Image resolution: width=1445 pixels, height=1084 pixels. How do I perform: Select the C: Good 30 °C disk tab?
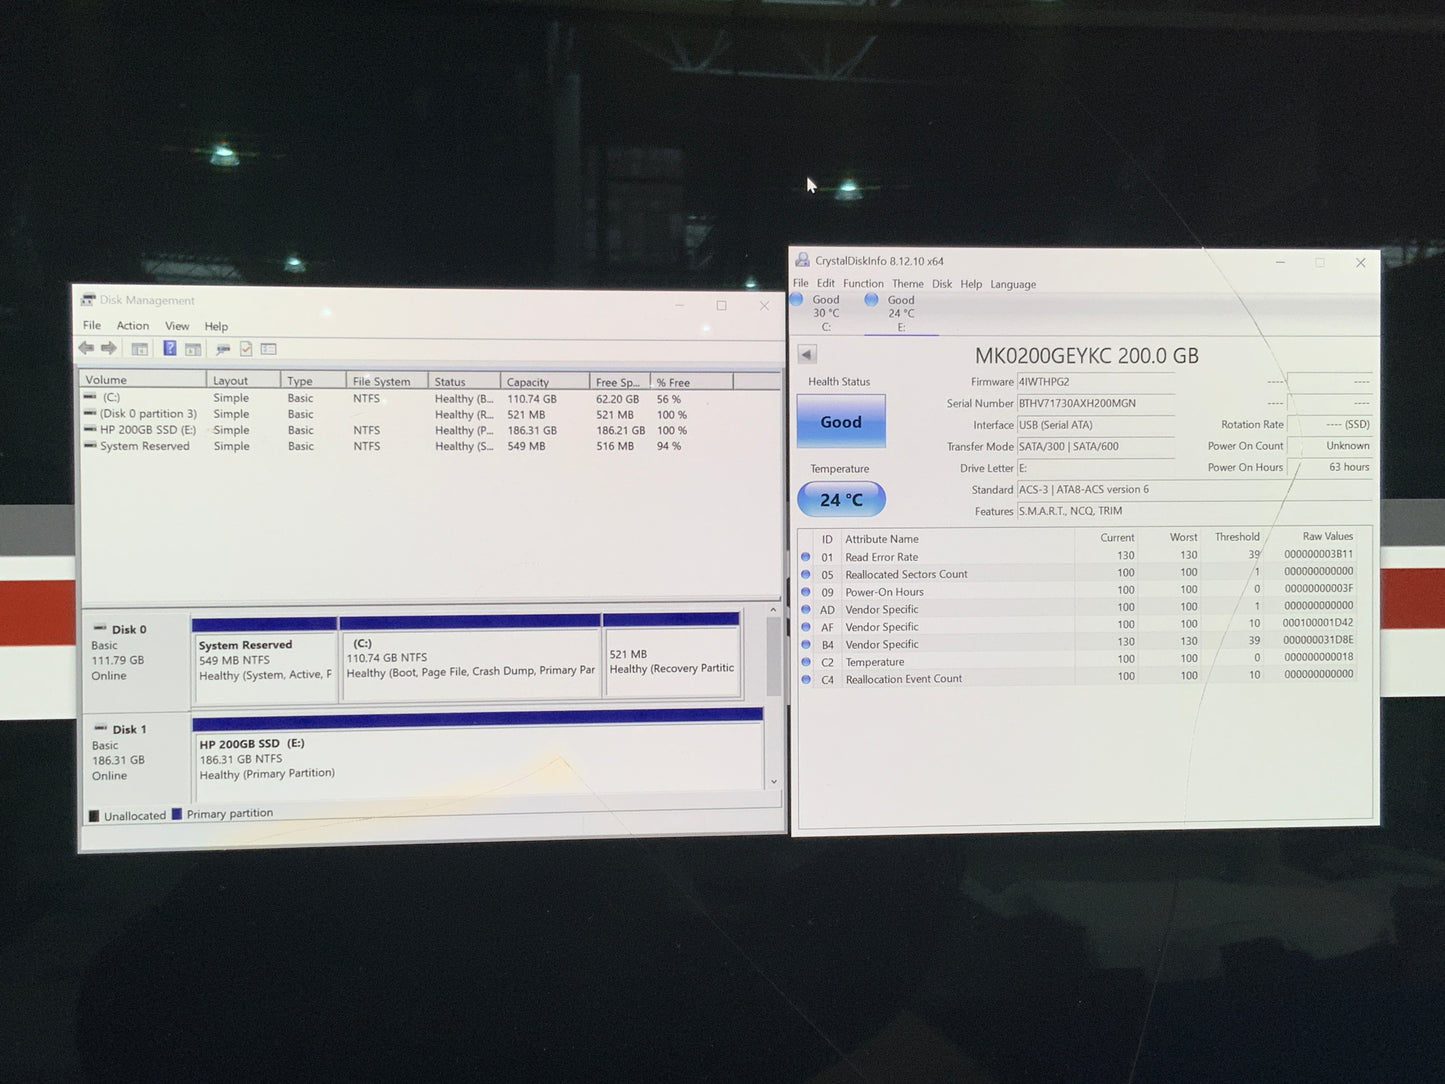(x=826, y=313)
